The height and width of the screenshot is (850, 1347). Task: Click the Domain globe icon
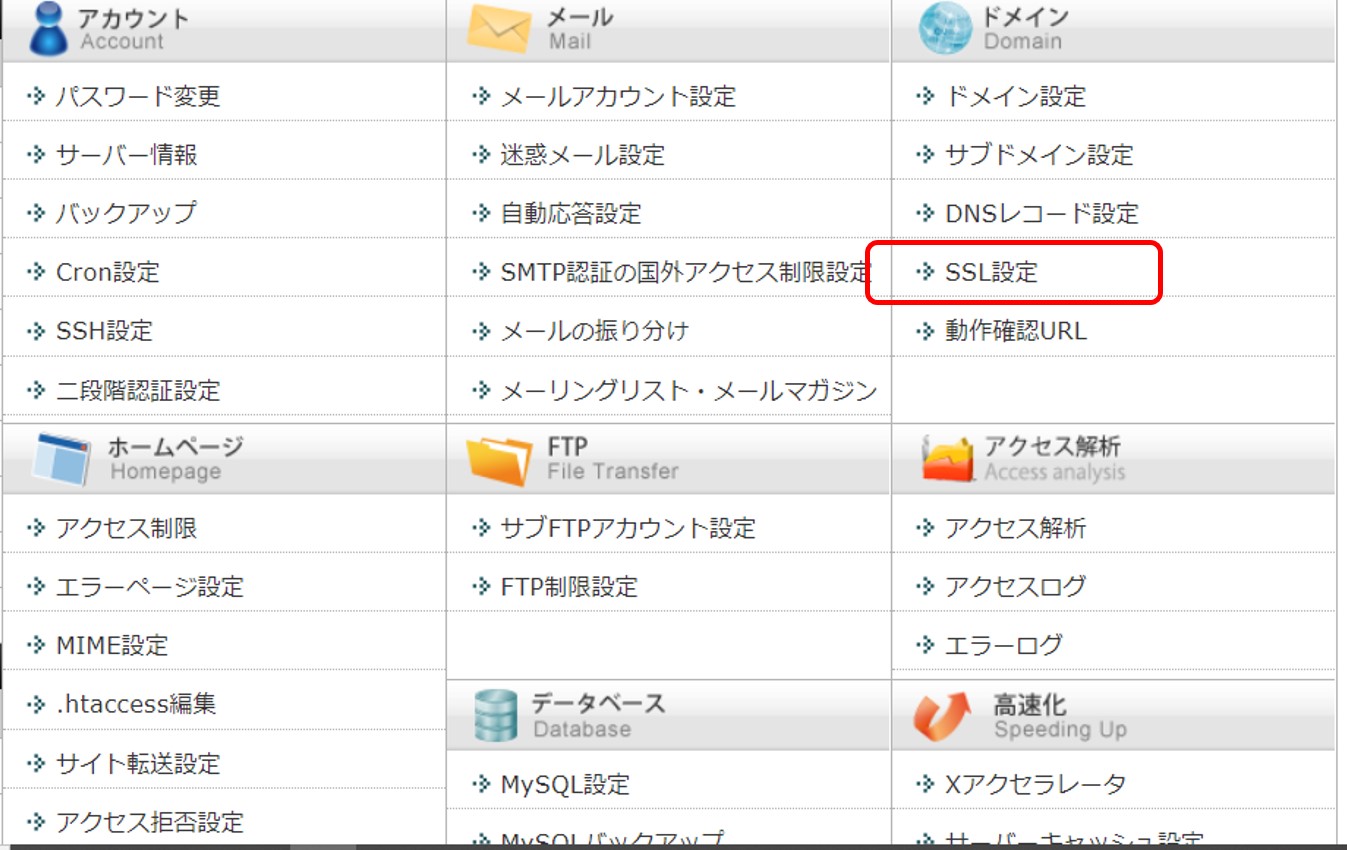coord(945,29)
